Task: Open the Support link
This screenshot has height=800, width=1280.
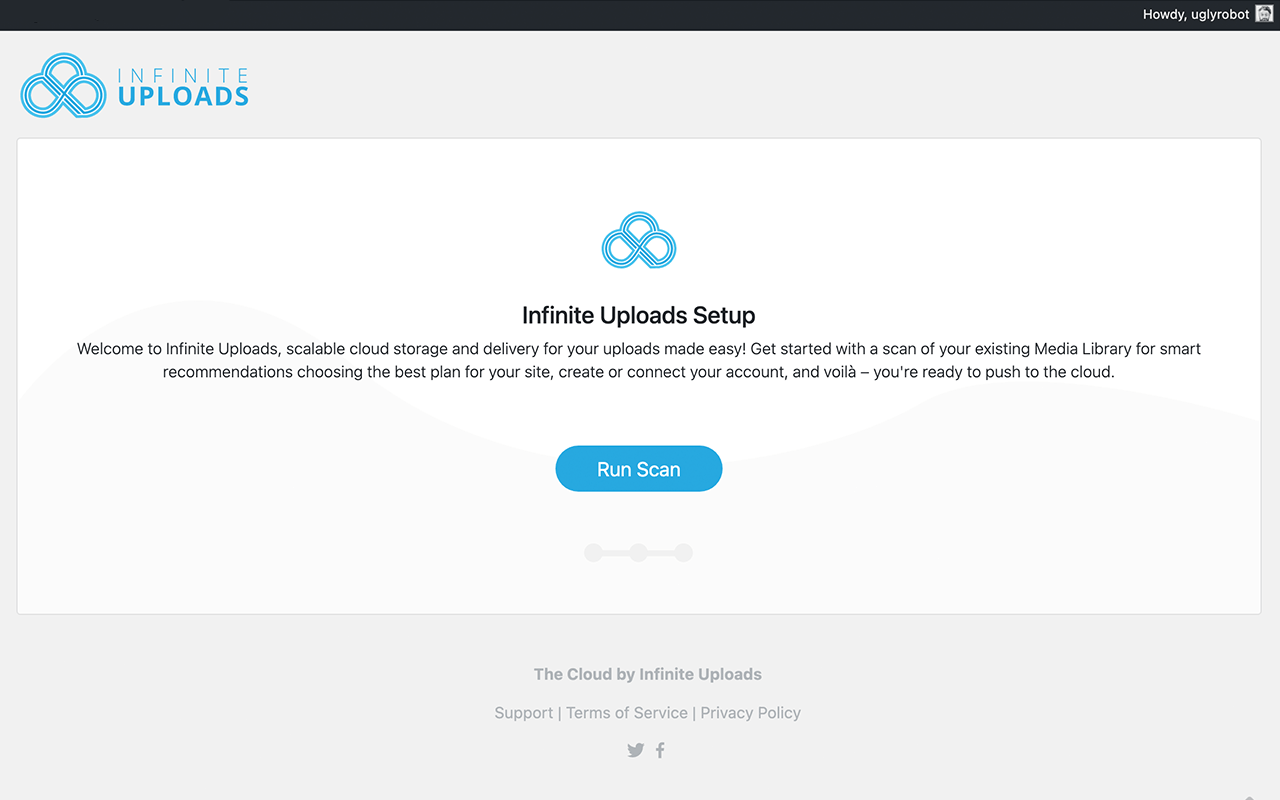Action: [x=523, y=713]
